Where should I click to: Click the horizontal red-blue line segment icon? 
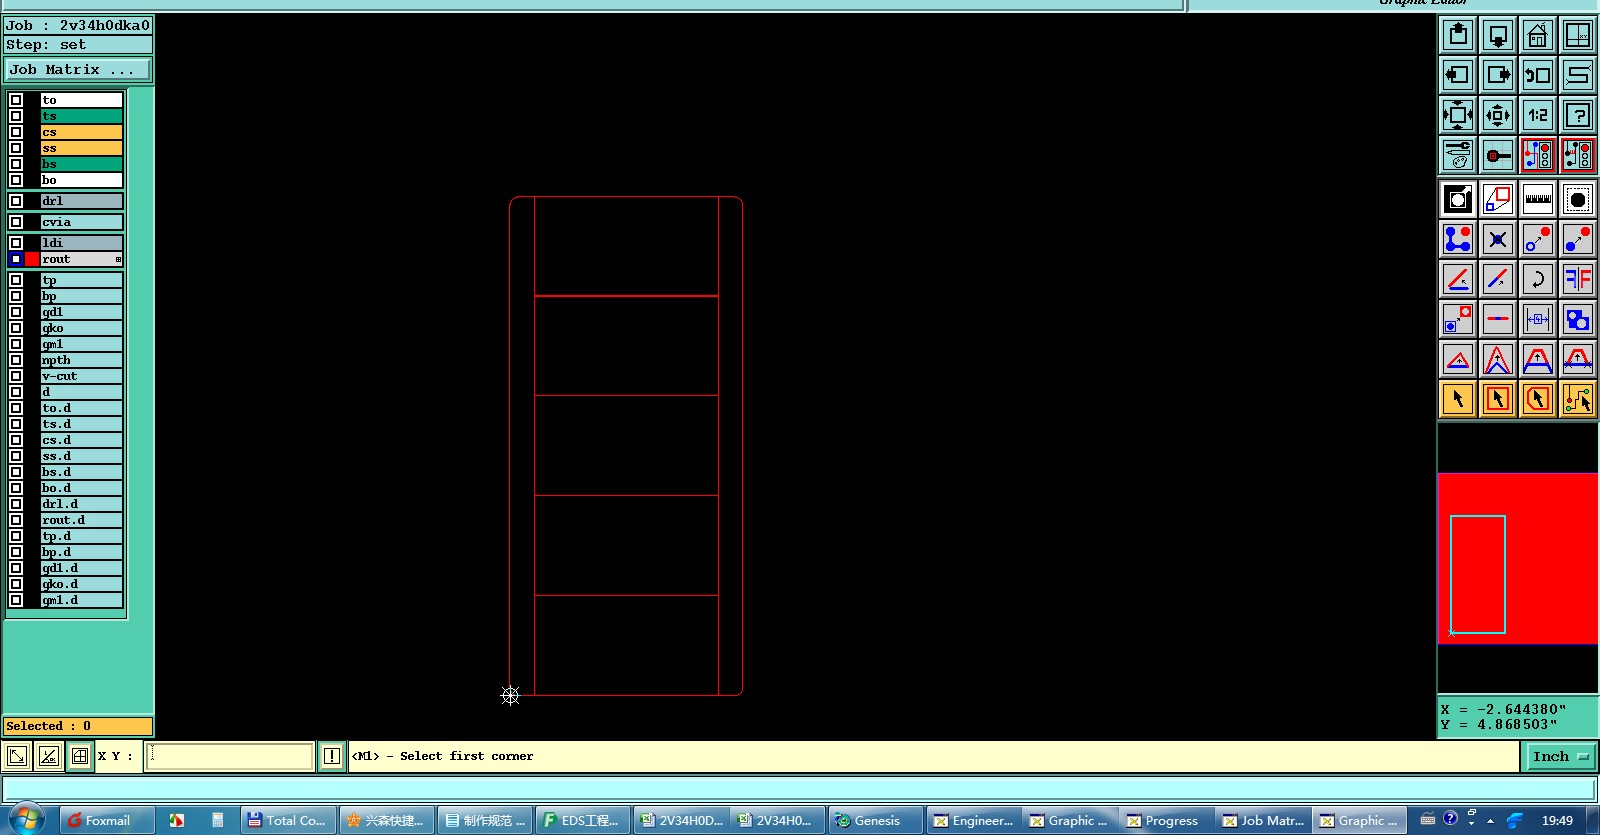pos(1498,319)
